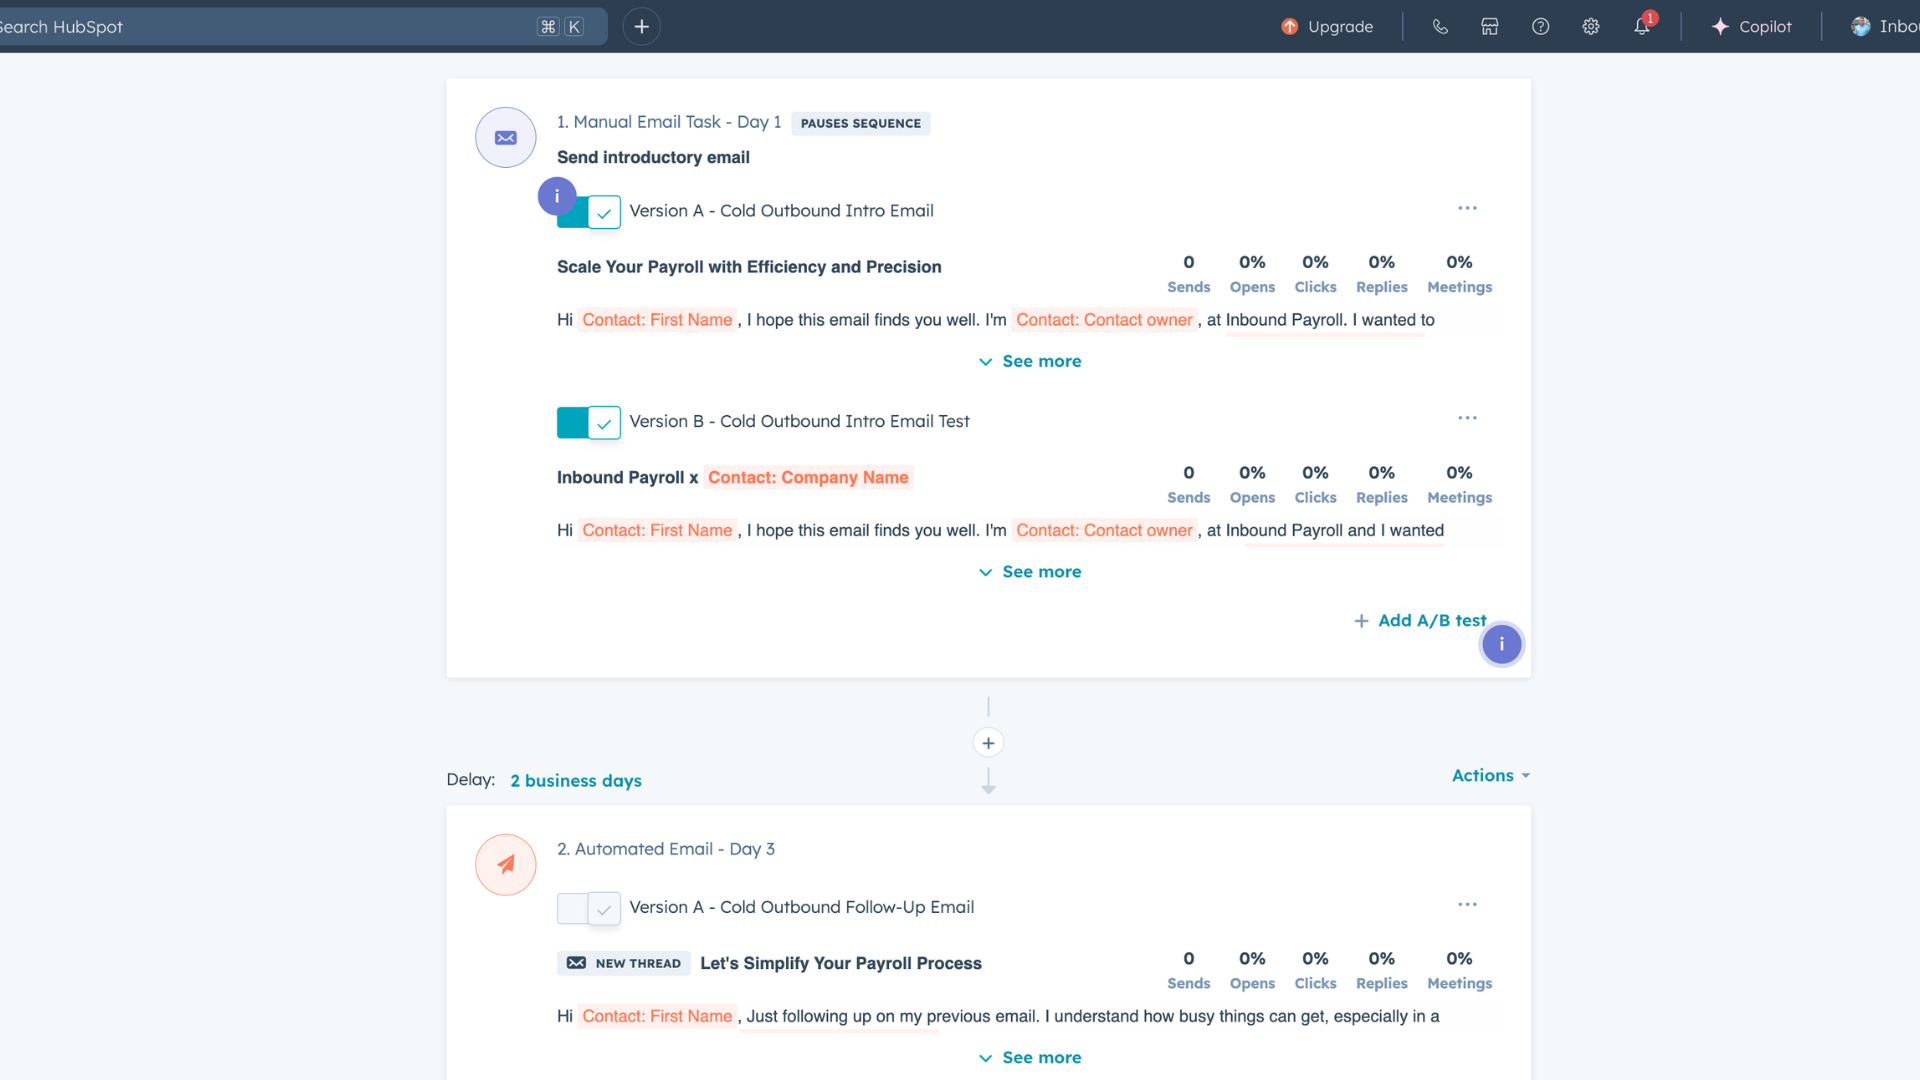Viewport: 1920px width, 1080px height.
Task: Open three-dot menu for Version A intro email
Action: [1467, 208]
